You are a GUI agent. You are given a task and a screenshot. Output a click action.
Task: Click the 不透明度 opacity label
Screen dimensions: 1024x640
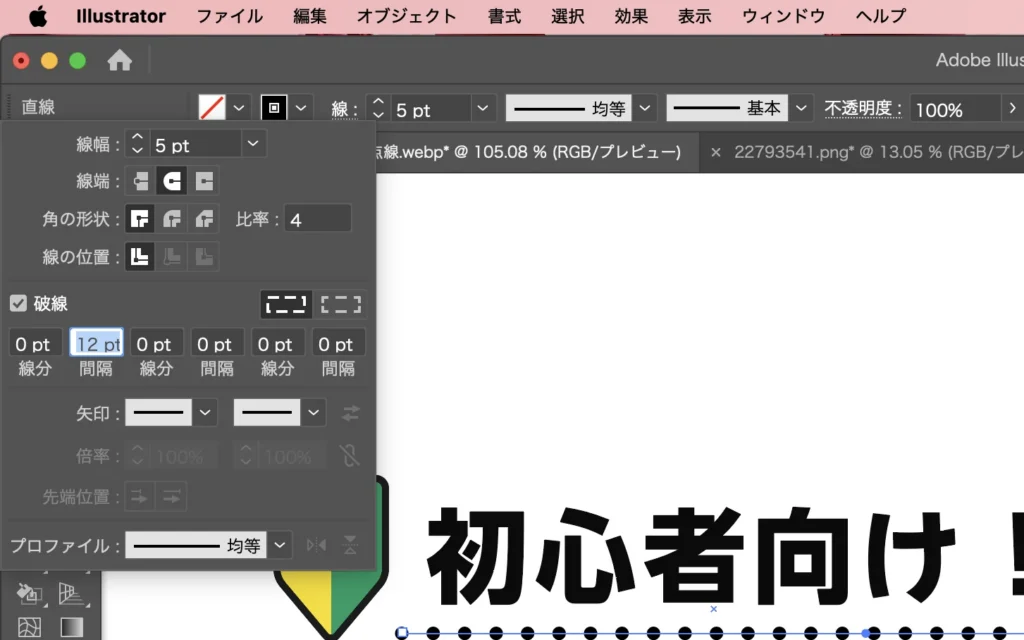coord(863,109)
